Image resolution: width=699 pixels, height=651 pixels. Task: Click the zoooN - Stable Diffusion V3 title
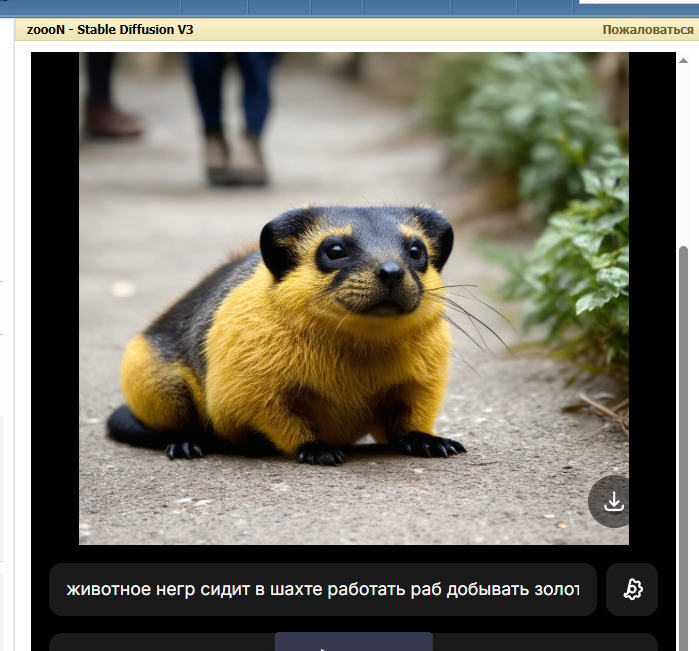point(110,30)
